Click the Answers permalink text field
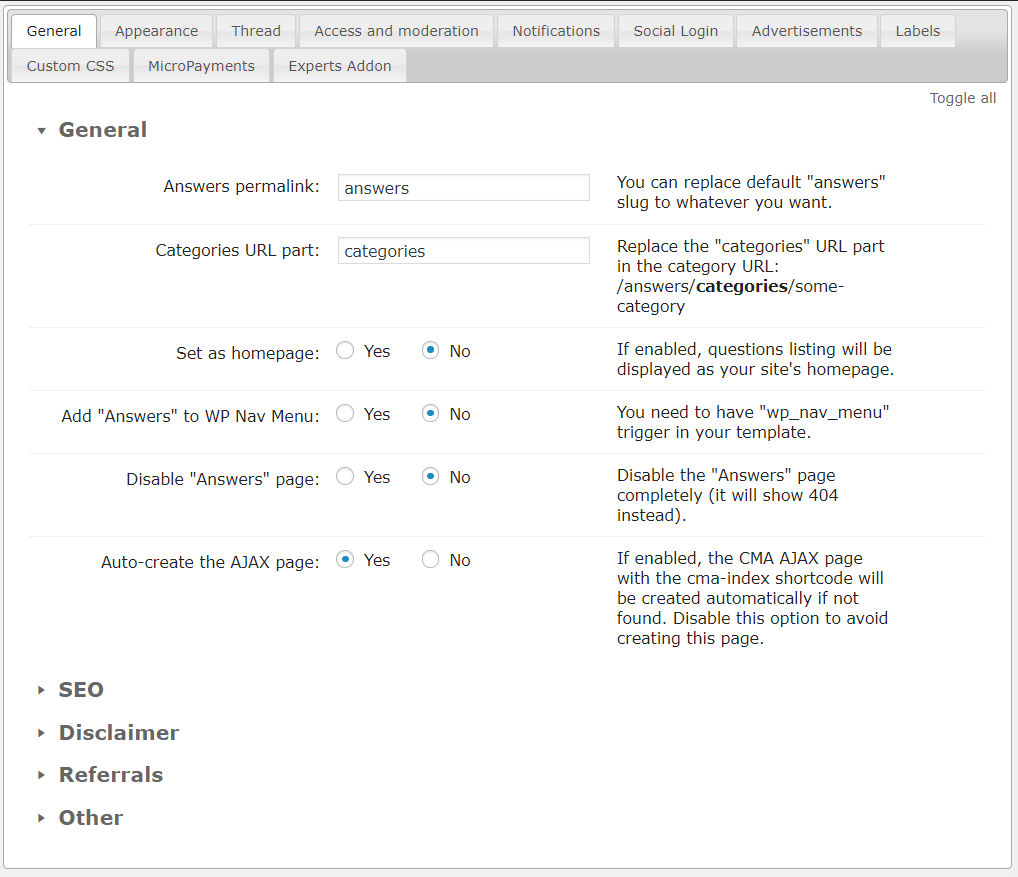The height and width of the screenshot is (877, 1018). (x=463, y=188)
